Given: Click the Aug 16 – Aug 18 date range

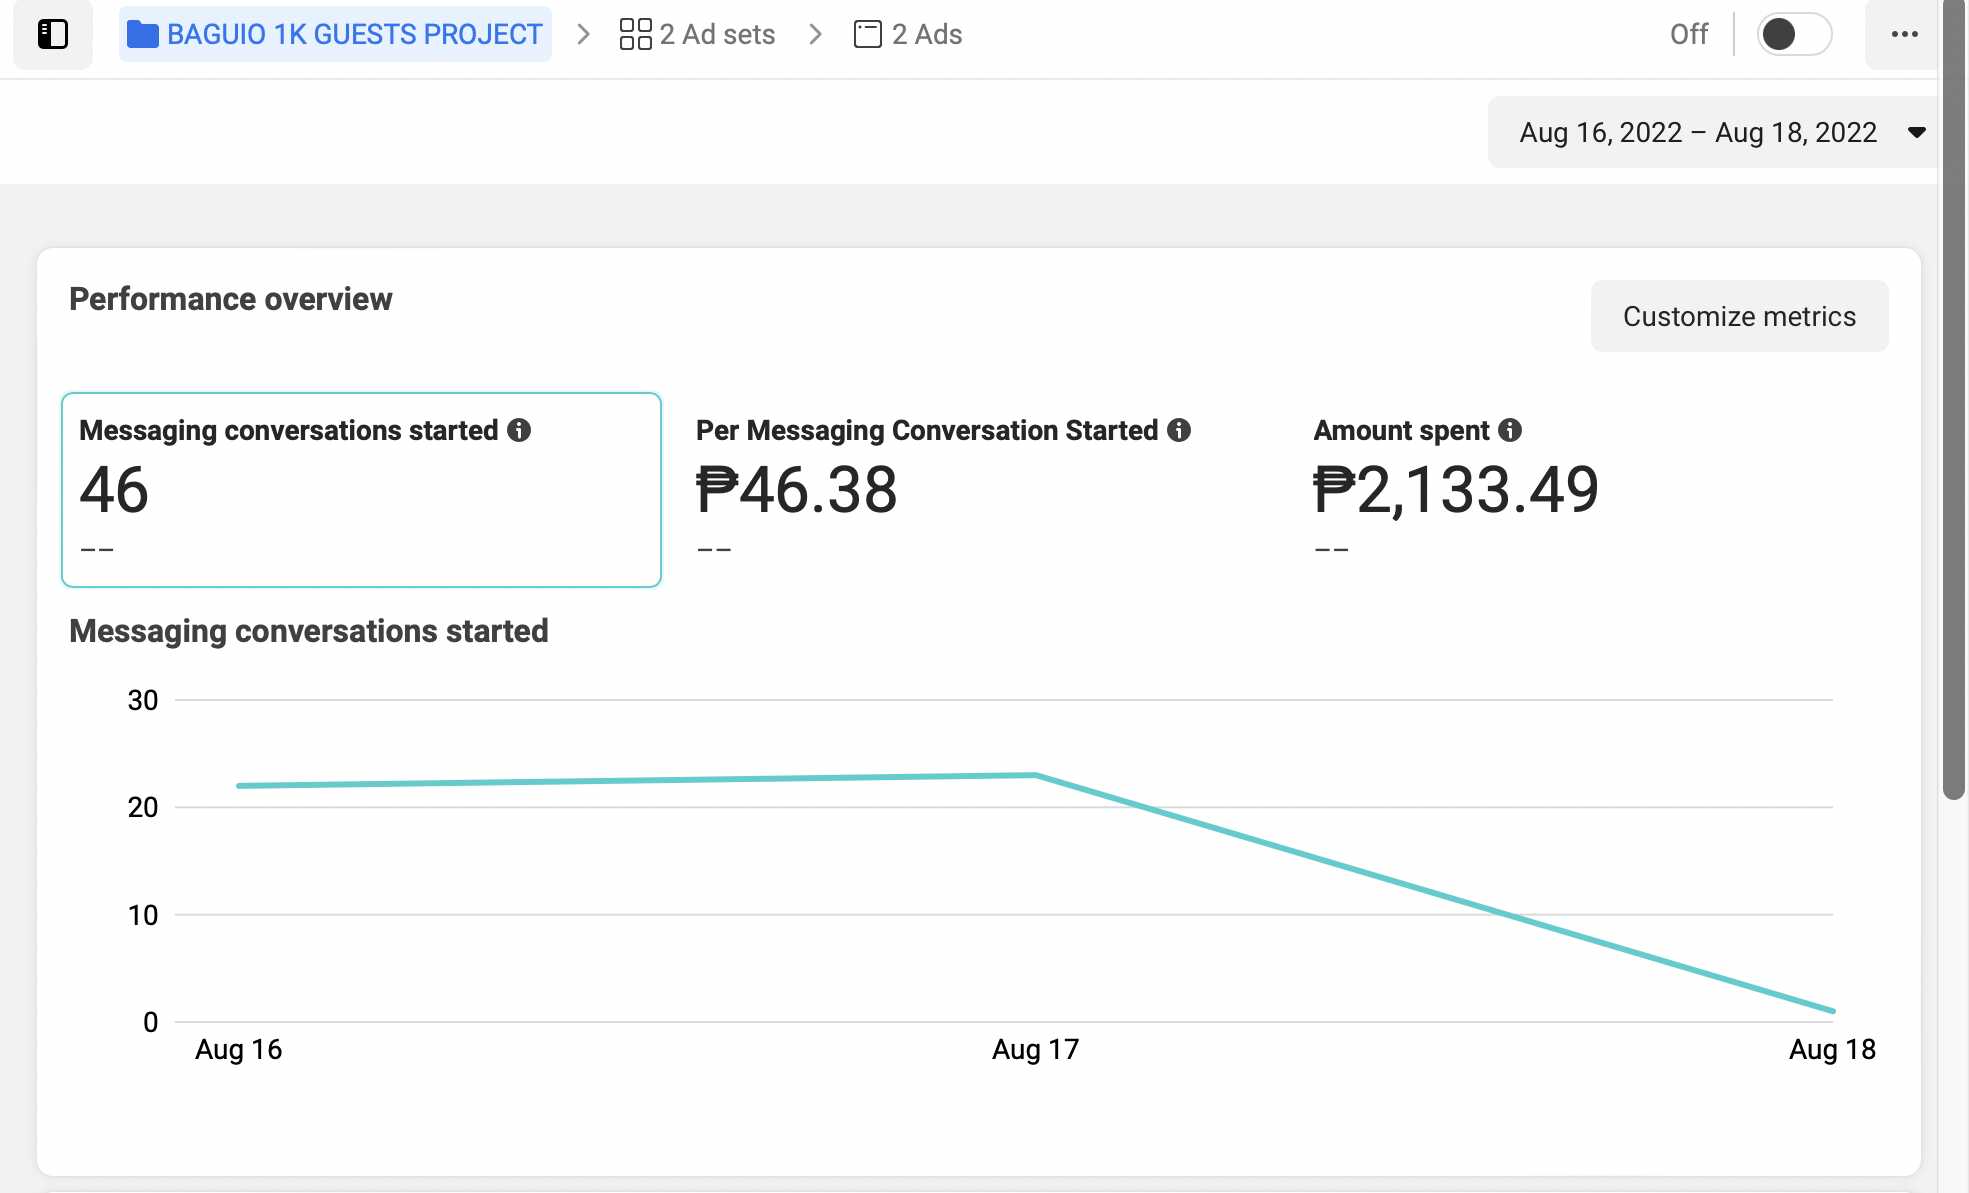Looking at the screenshot, I should 1697,132.
